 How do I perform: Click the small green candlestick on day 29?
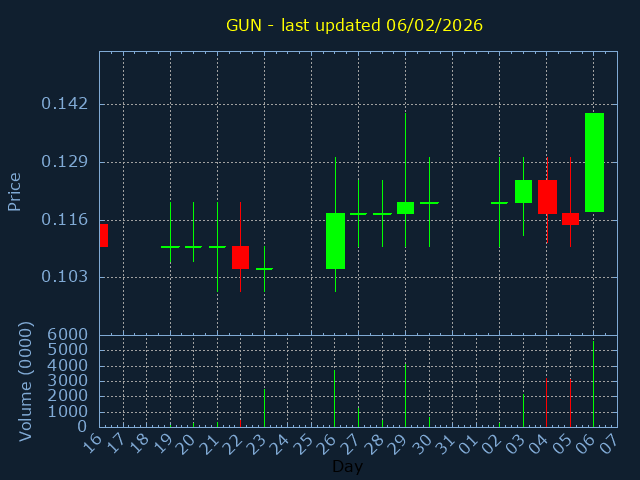pyautogui.click(x=405, y=208)
